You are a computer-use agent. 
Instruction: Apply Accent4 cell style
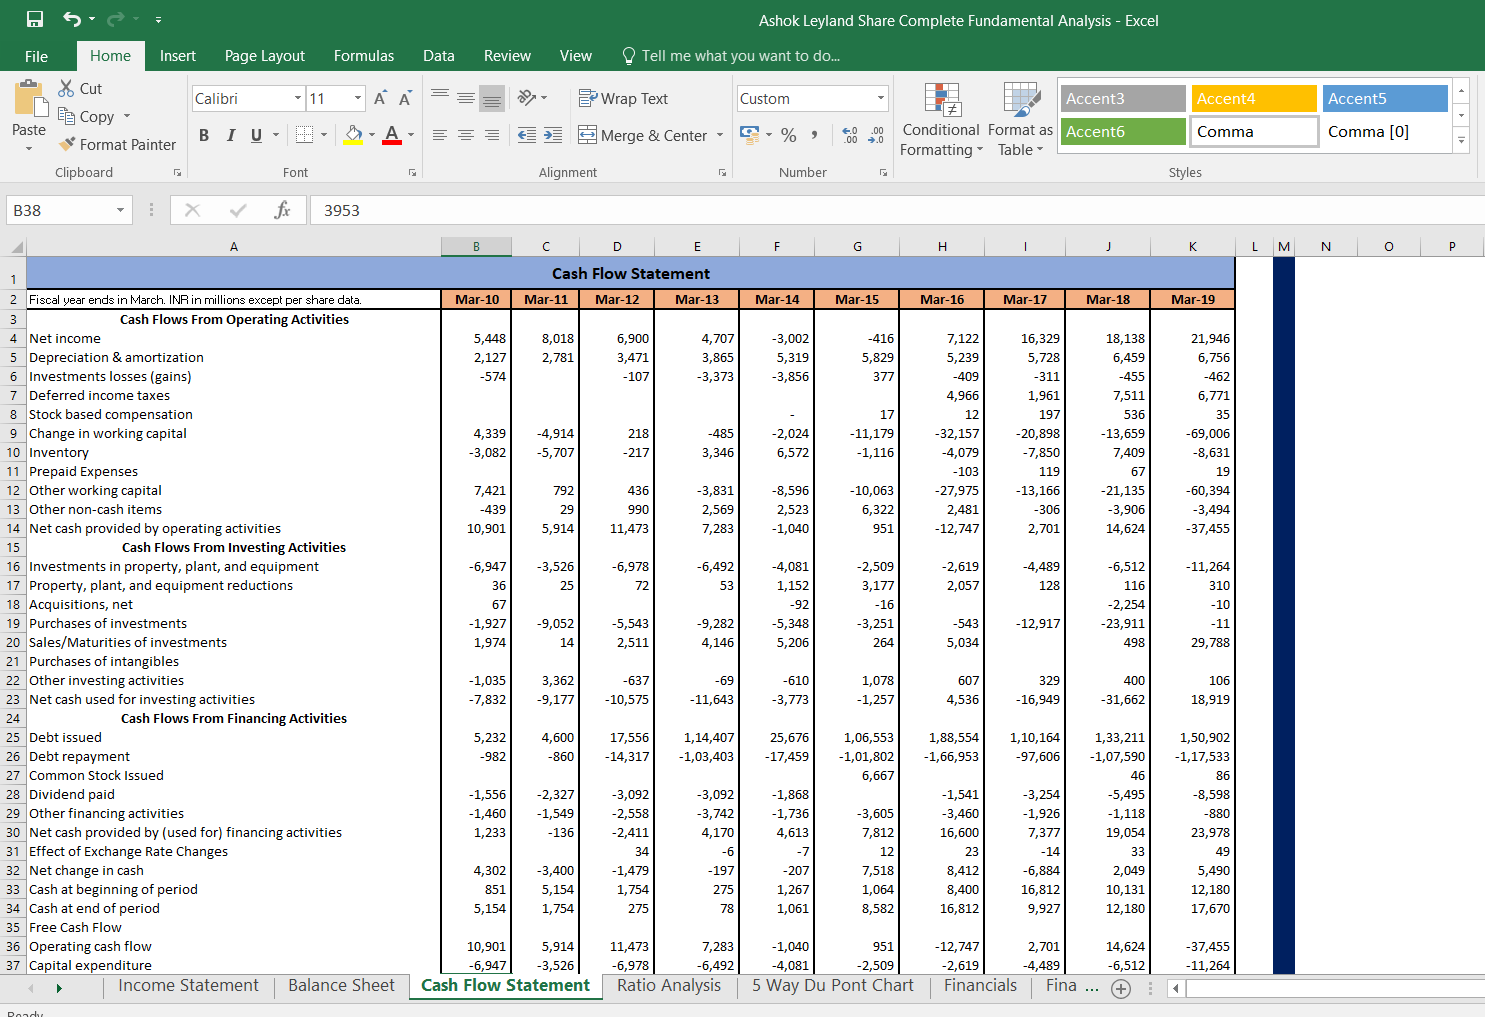[x=1254, y=98]
